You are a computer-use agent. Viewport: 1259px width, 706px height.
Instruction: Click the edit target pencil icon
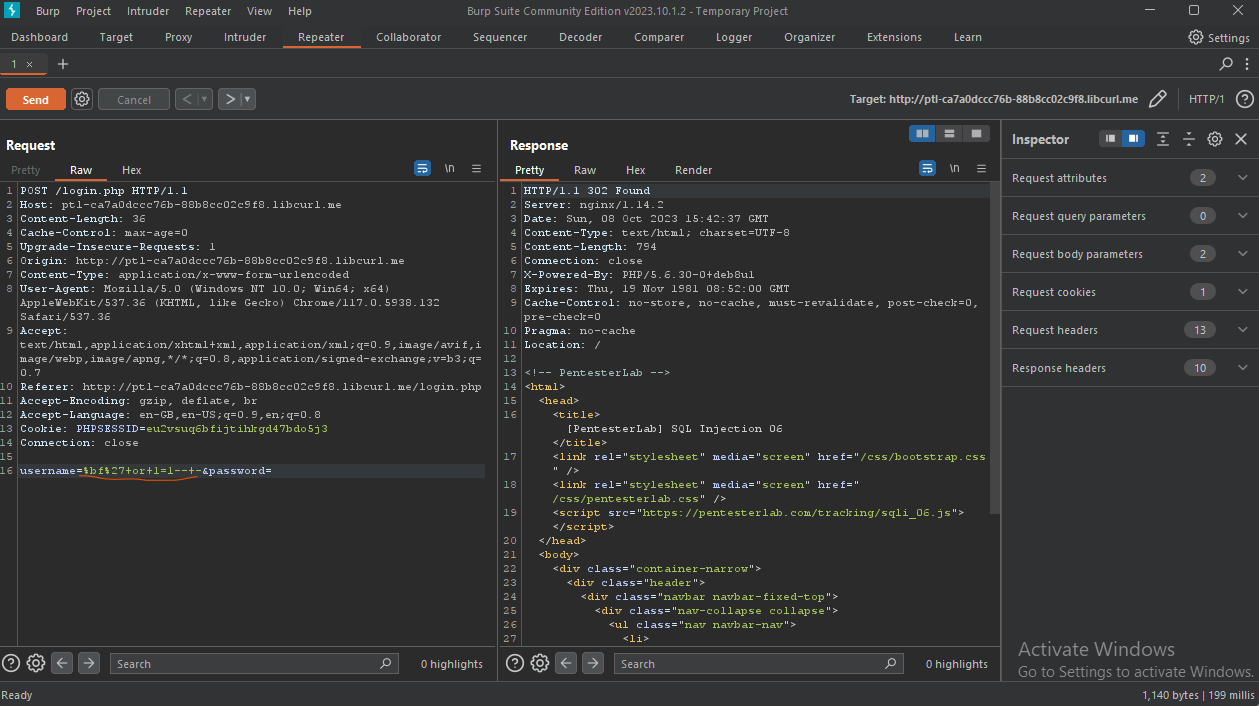click(1157, 99)
